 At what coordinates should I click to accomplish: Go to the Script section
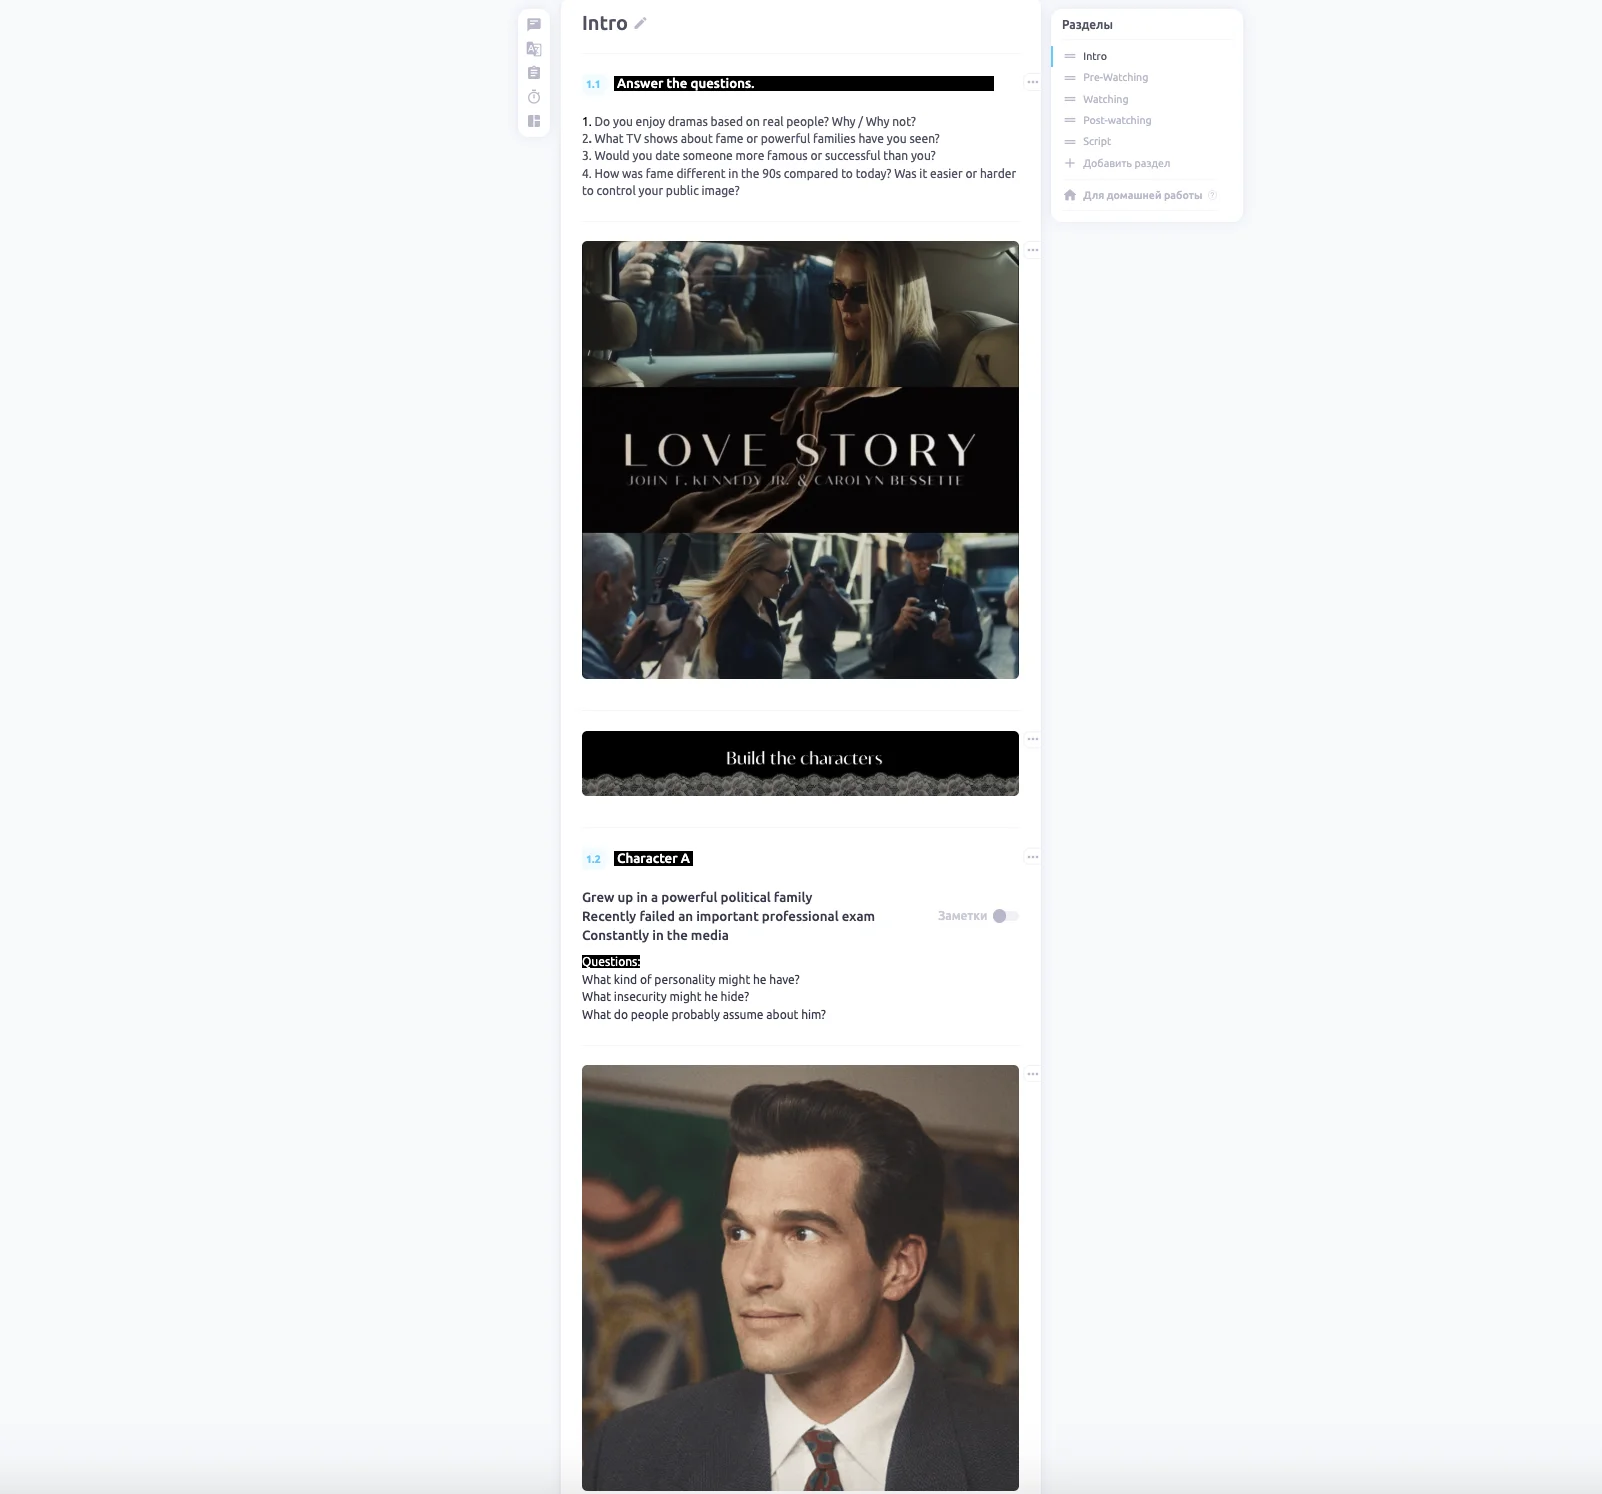pyautogui.click(x=1097, y=141)
